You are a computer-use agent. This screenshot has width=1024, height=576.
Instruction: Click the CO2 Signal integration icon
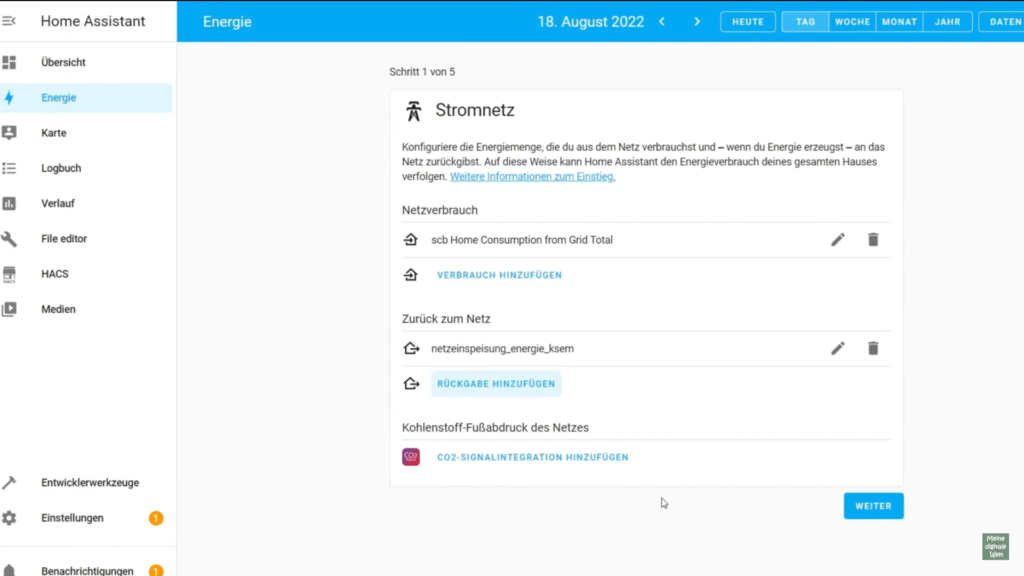pos(411,457)
